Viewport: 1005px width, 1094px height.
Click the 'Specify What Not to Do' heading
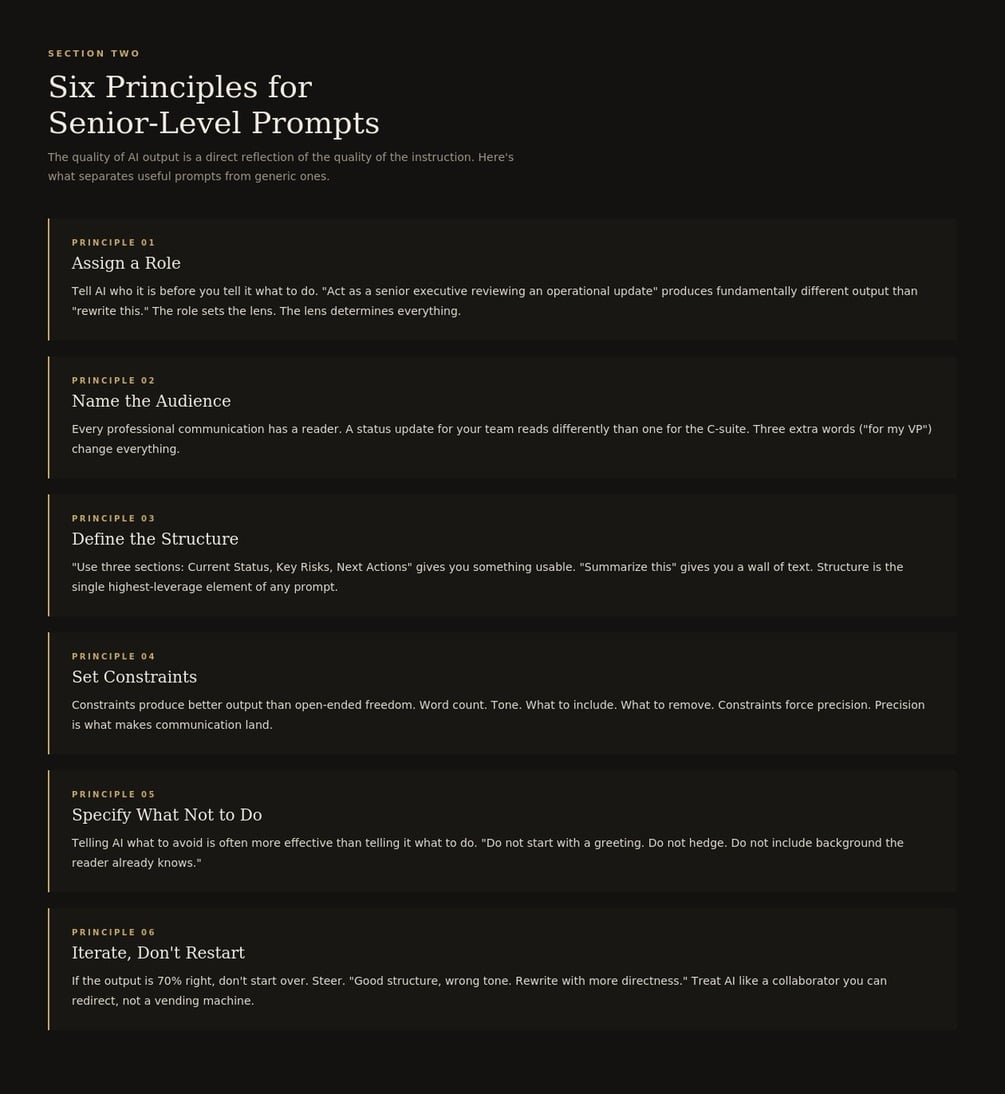pos(167,815)
